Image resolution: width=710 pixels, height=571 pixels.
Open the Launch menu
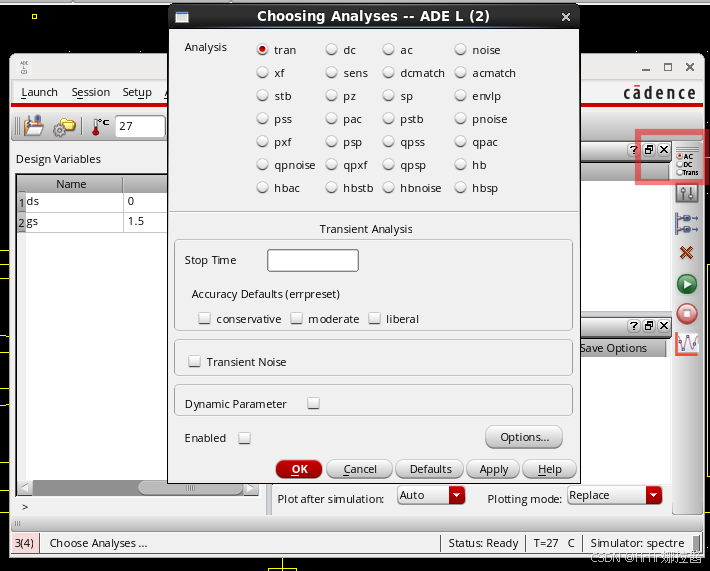click(x=39, y=92)
